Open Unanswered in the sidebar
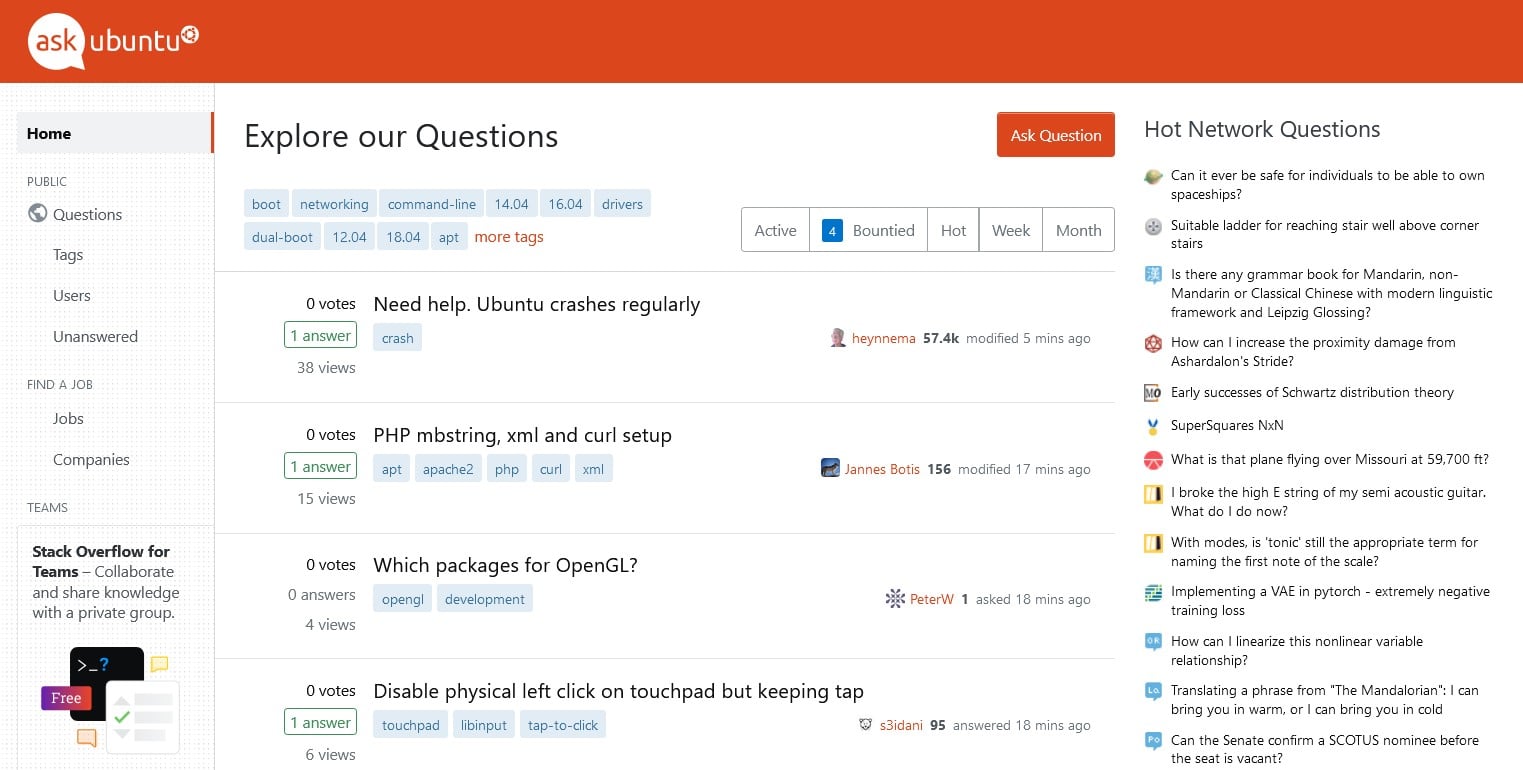 click(95, 337)
